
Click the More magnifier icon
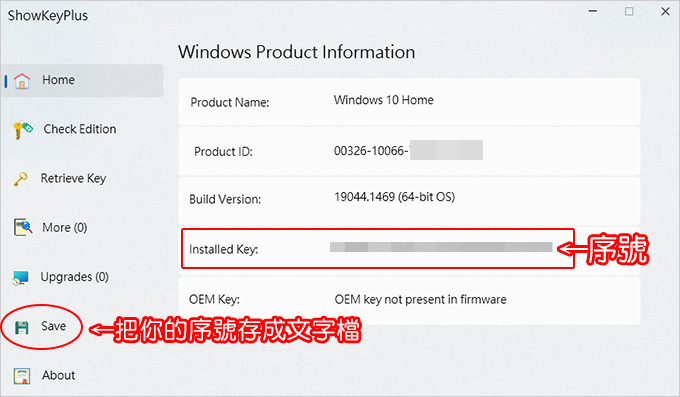tap(23, 227)
